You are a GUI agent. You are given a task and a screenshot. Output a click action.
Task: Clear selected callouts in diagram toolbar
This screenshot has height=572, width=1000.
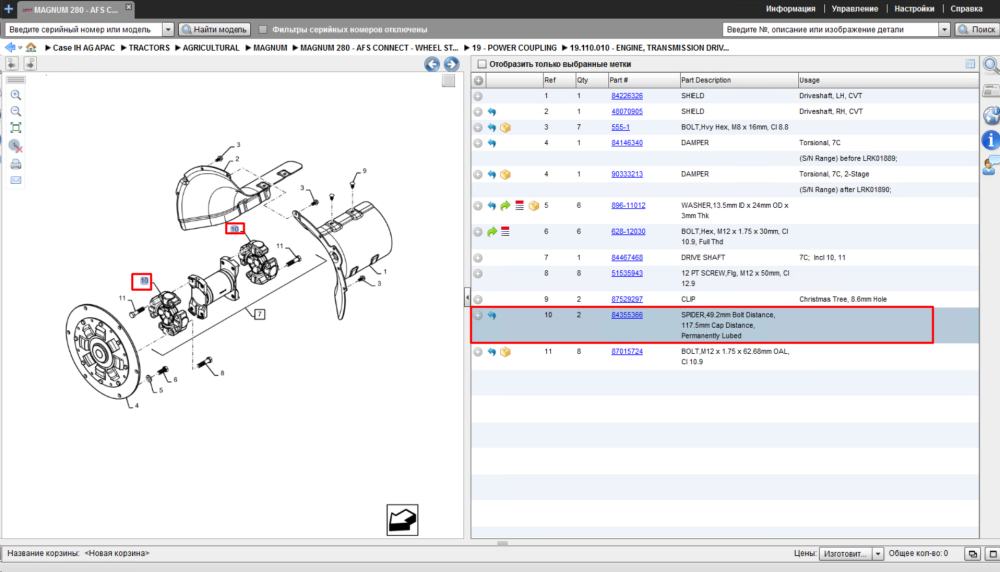tap(16, 147)
